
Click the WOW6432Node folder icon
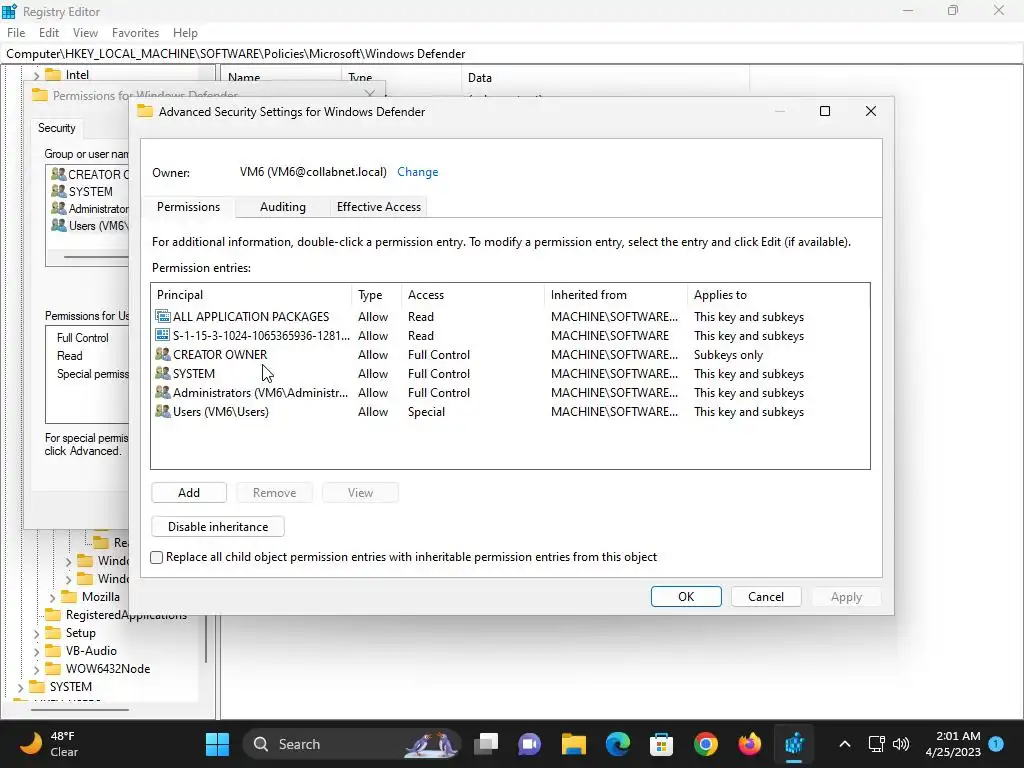click(x=53, y=669)
